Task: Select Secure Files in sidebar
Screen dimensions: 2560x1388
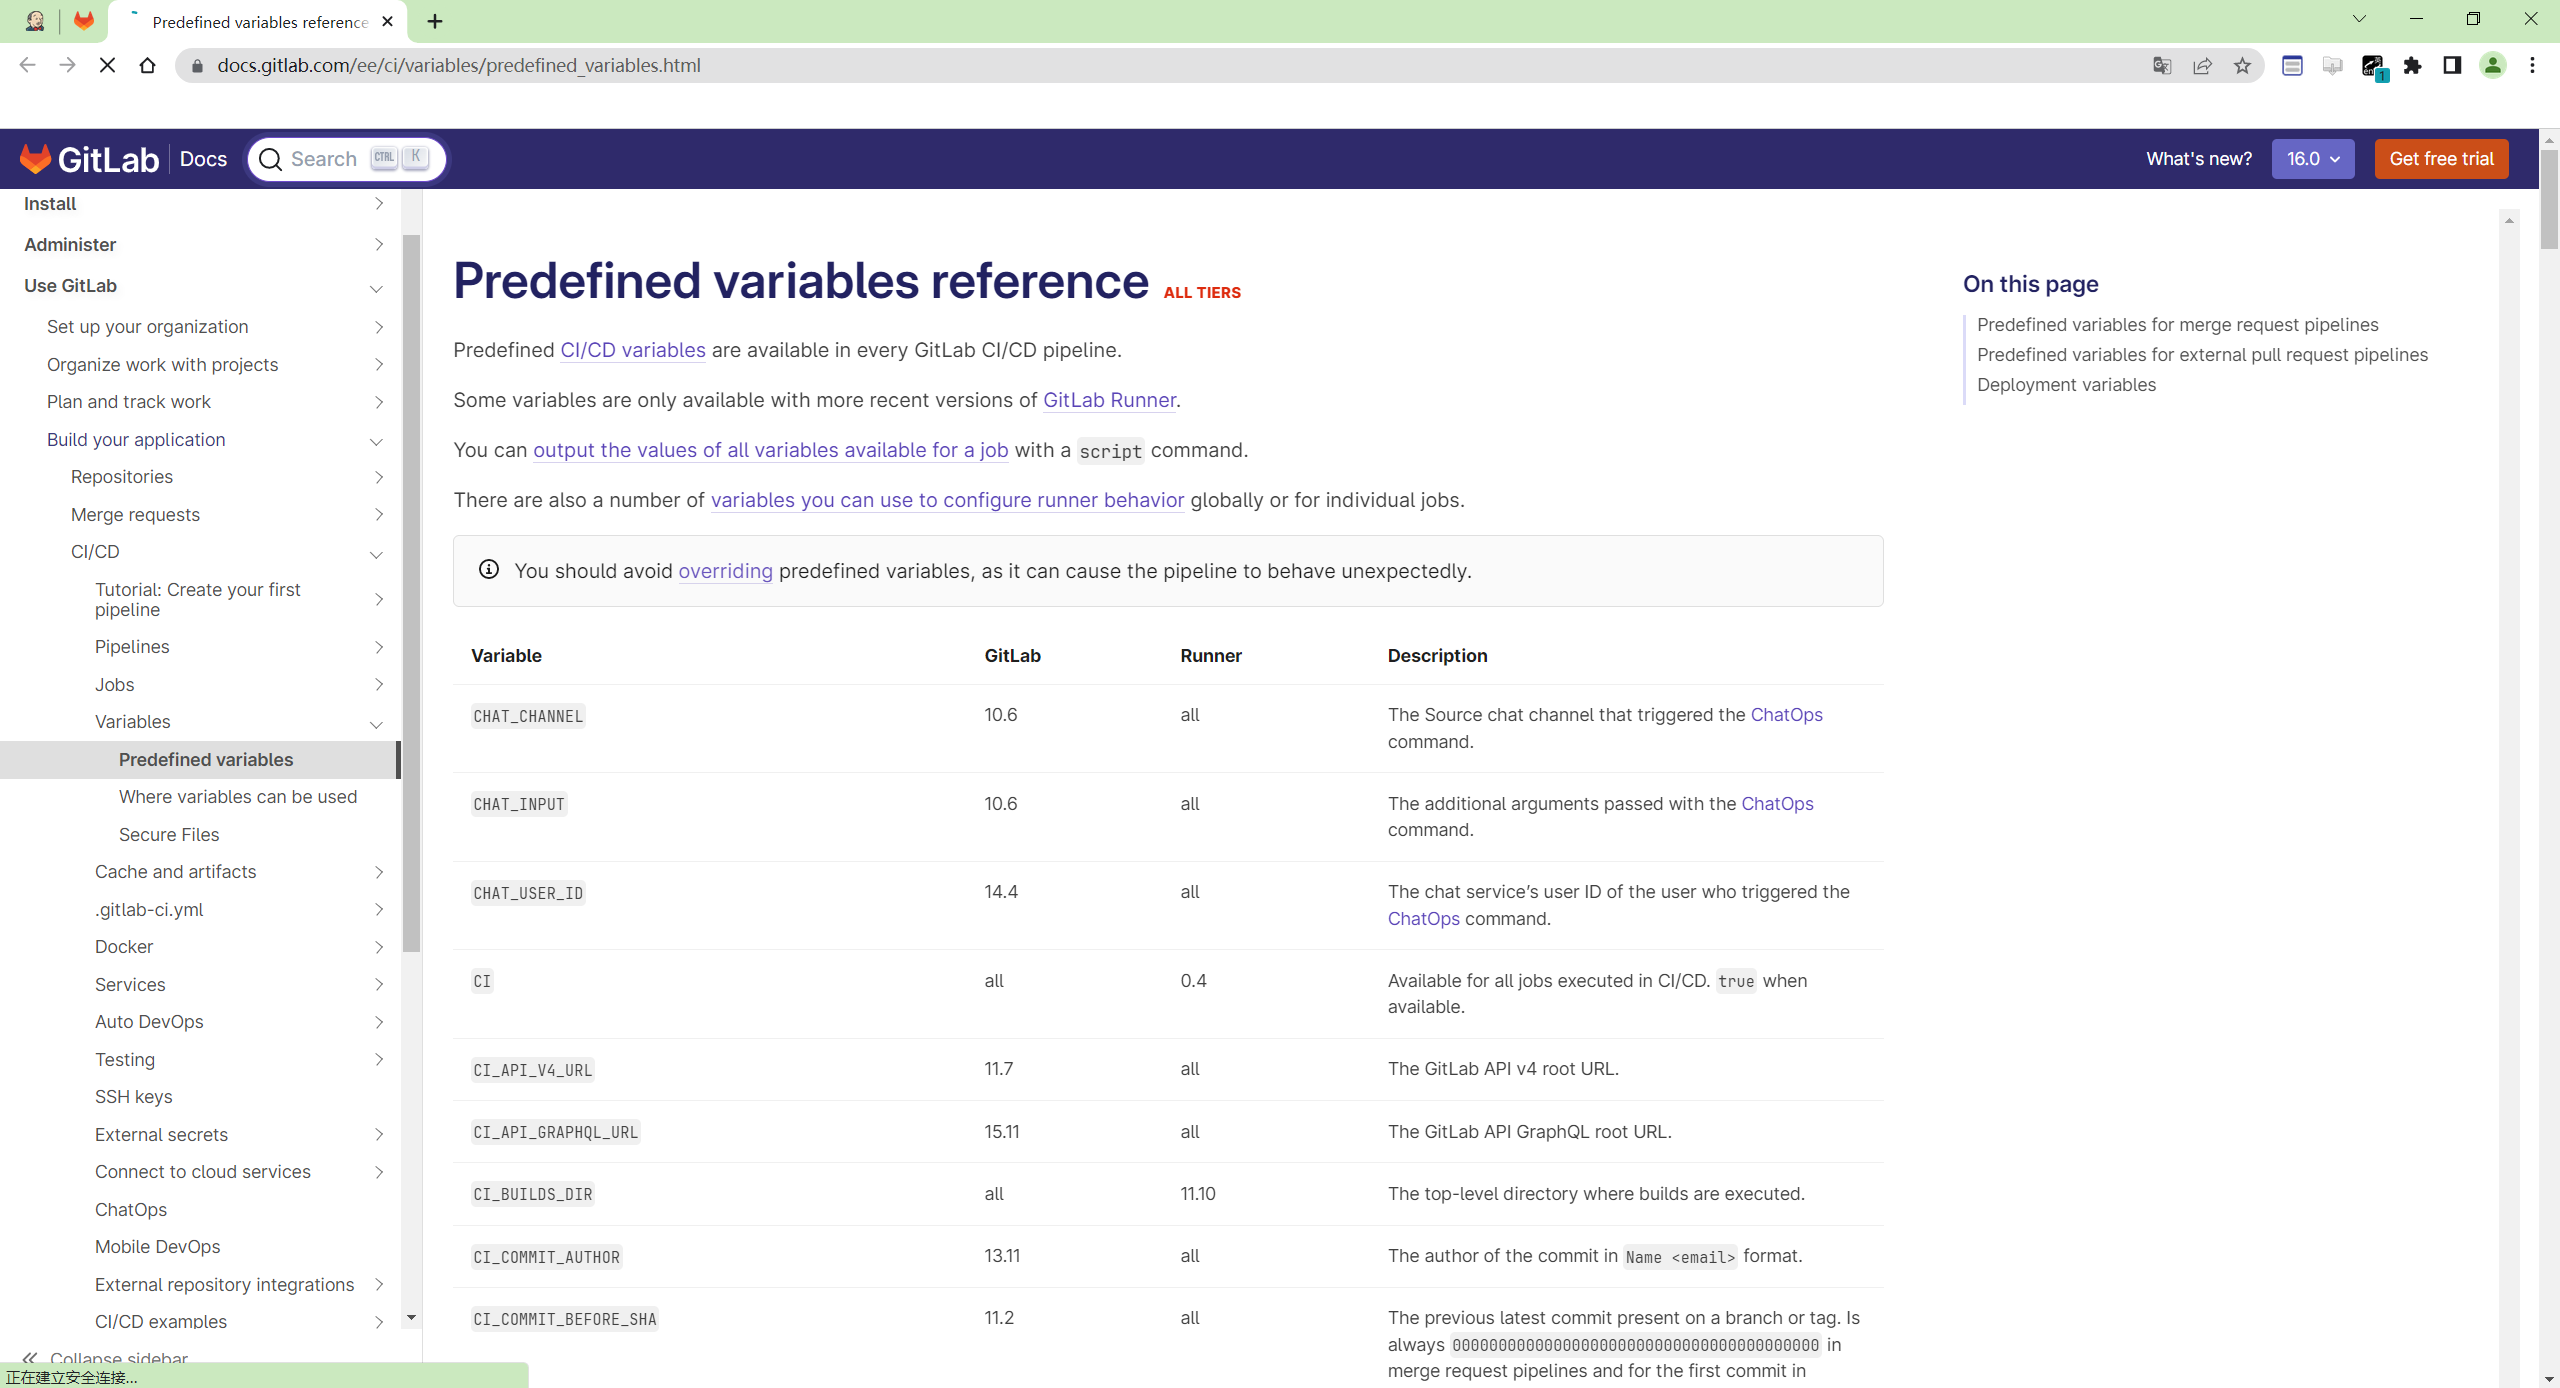Action: click(169, 835)
